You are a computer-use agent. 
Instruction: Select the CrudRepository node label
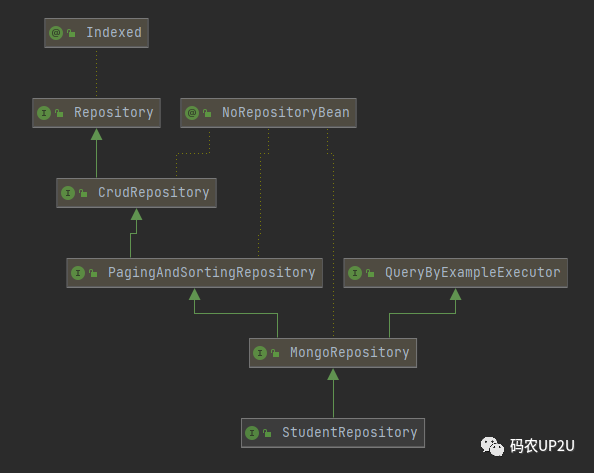pos(153,192)
